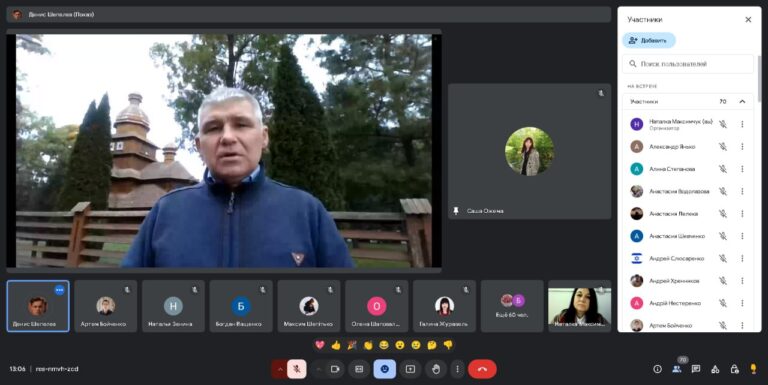Select the Артем Бойченко thumbnail tile
This screenshot has width=768, height=385.
(106, 306)
